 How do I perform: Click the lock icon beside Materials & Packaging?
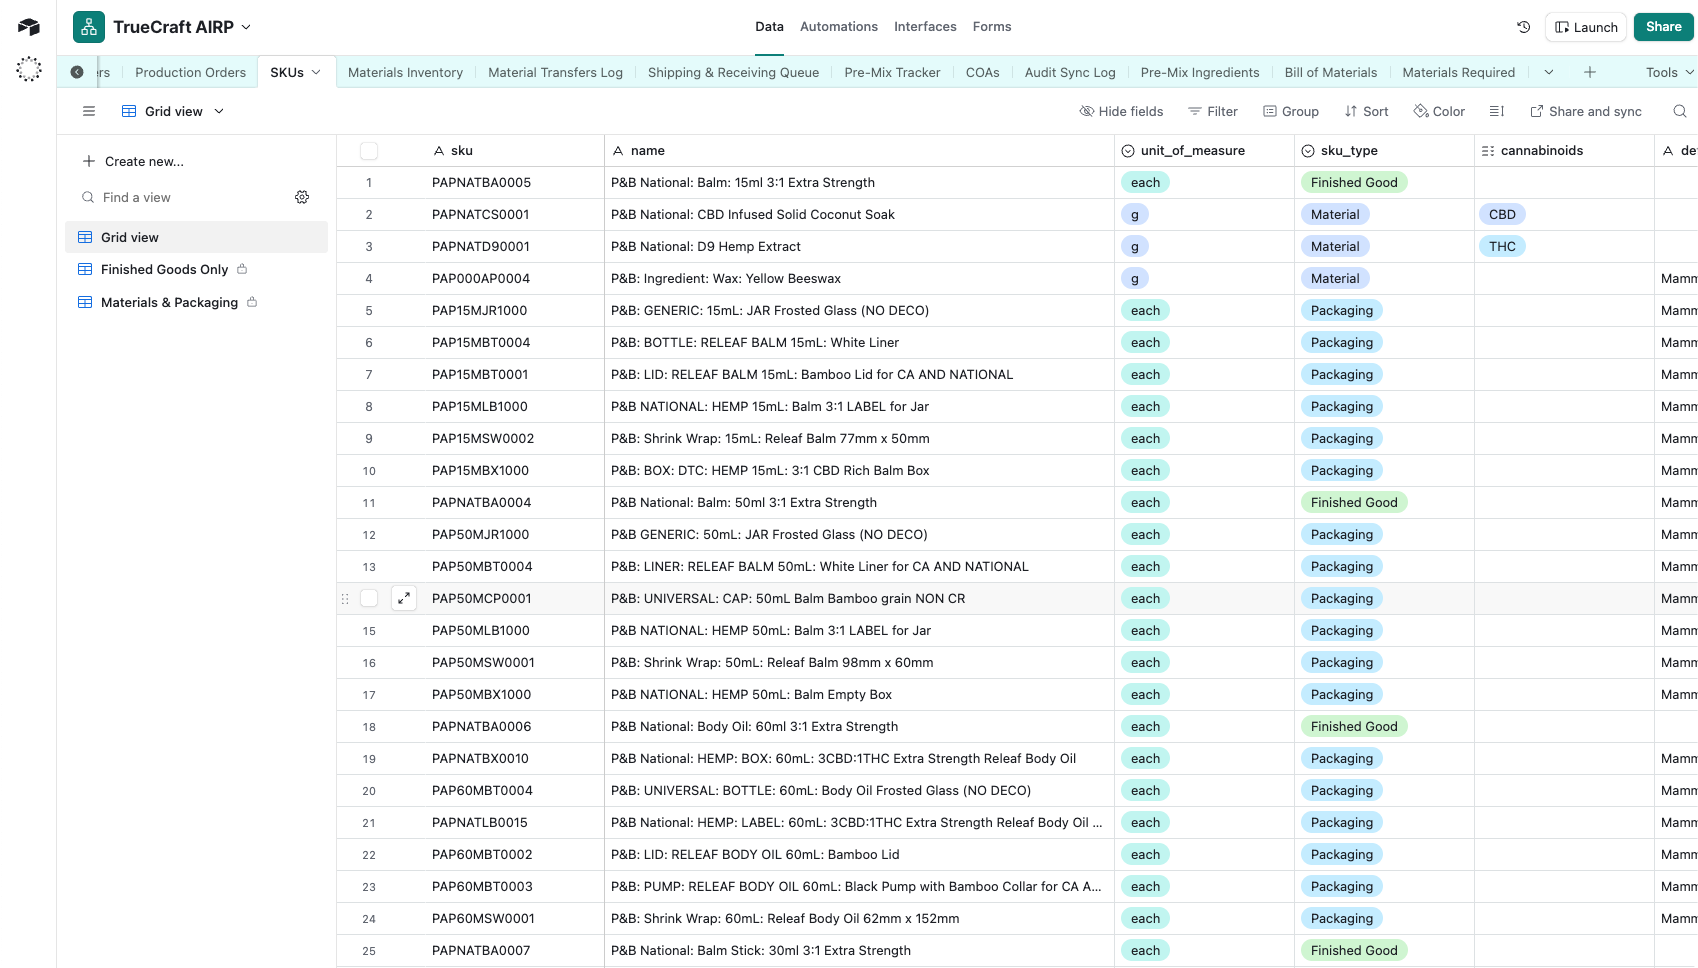[252, 302]
